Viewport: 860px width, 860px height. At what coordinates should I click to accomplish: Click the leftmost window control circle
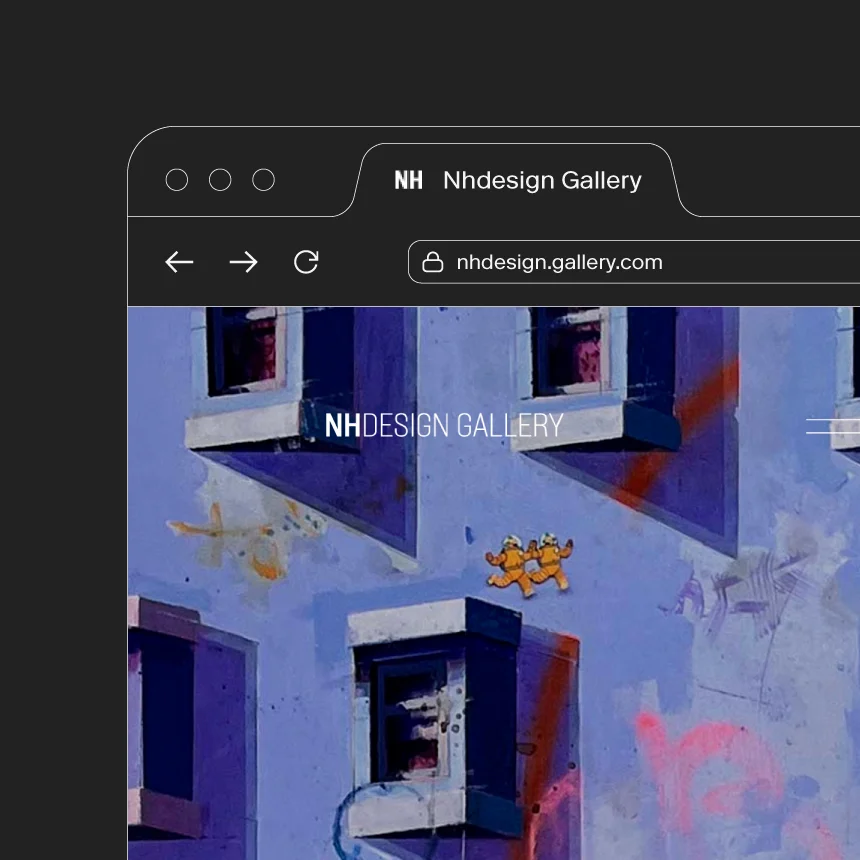177,180
